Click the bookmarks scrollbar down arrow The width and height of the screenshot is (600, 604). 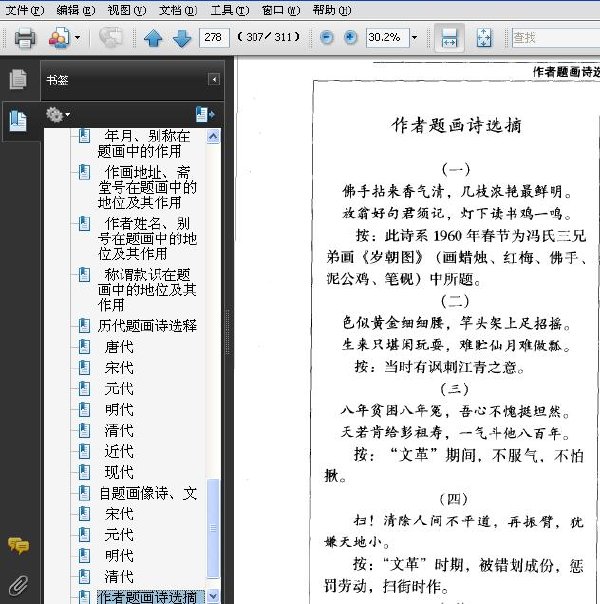click(213, 596)
